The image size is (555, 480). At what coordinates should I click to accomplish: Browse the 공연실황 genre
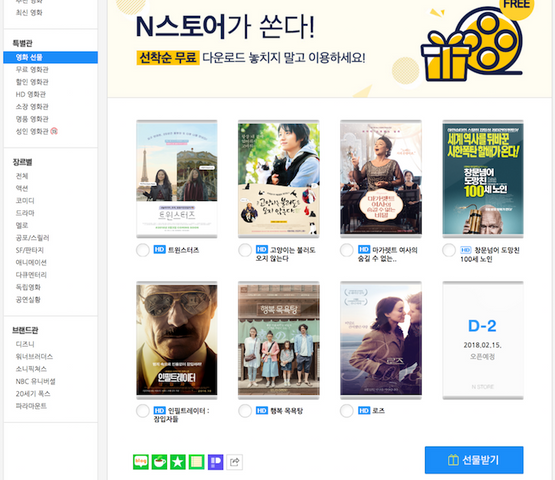pyautogui.click(x=28, y=300)
